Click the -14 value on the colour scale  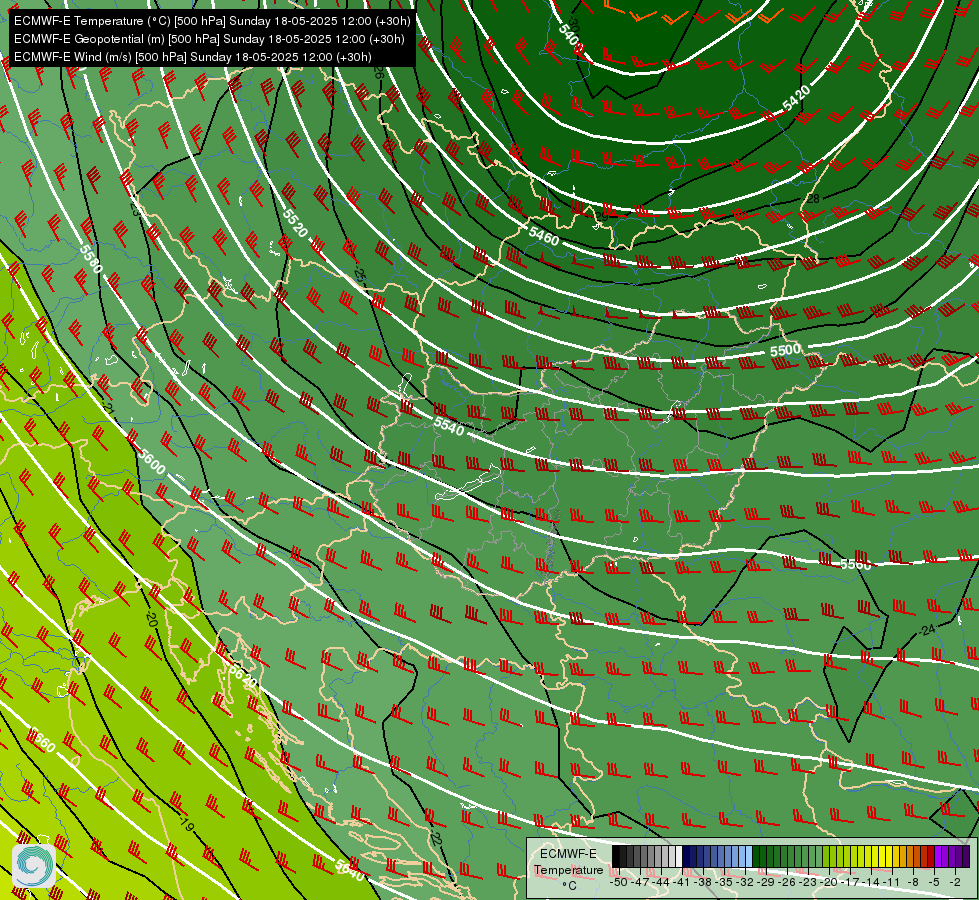(872, 882)
